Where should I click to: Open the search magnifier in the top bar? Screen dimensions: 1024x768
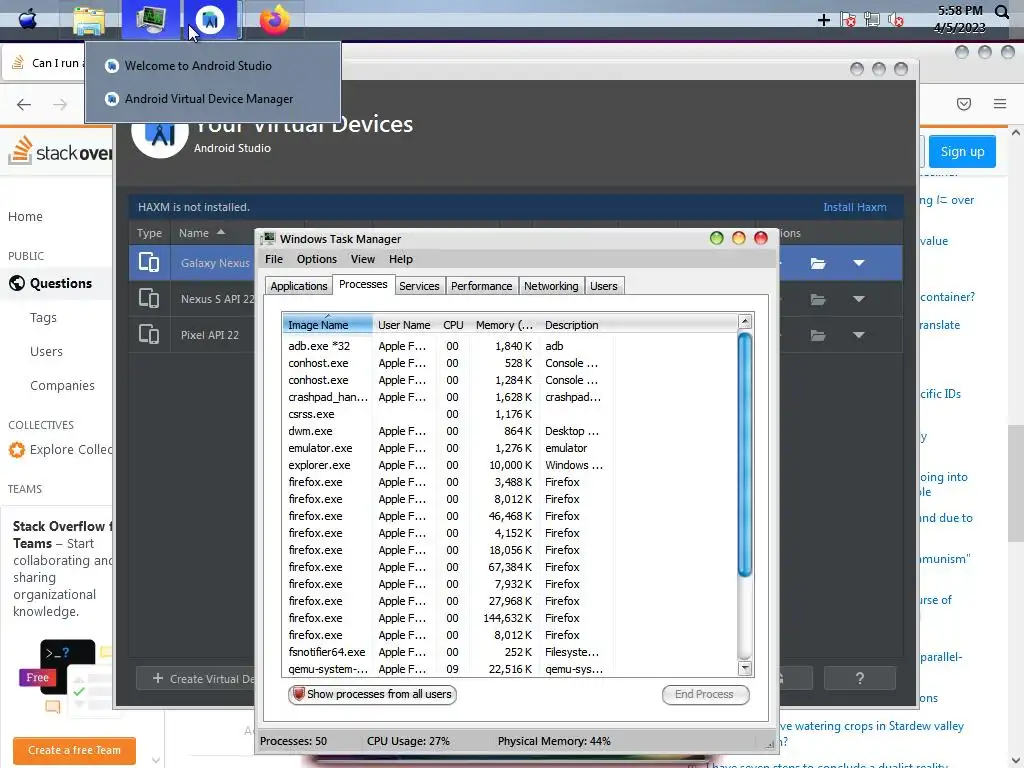pyautogui.click(x=1002, y=12)
